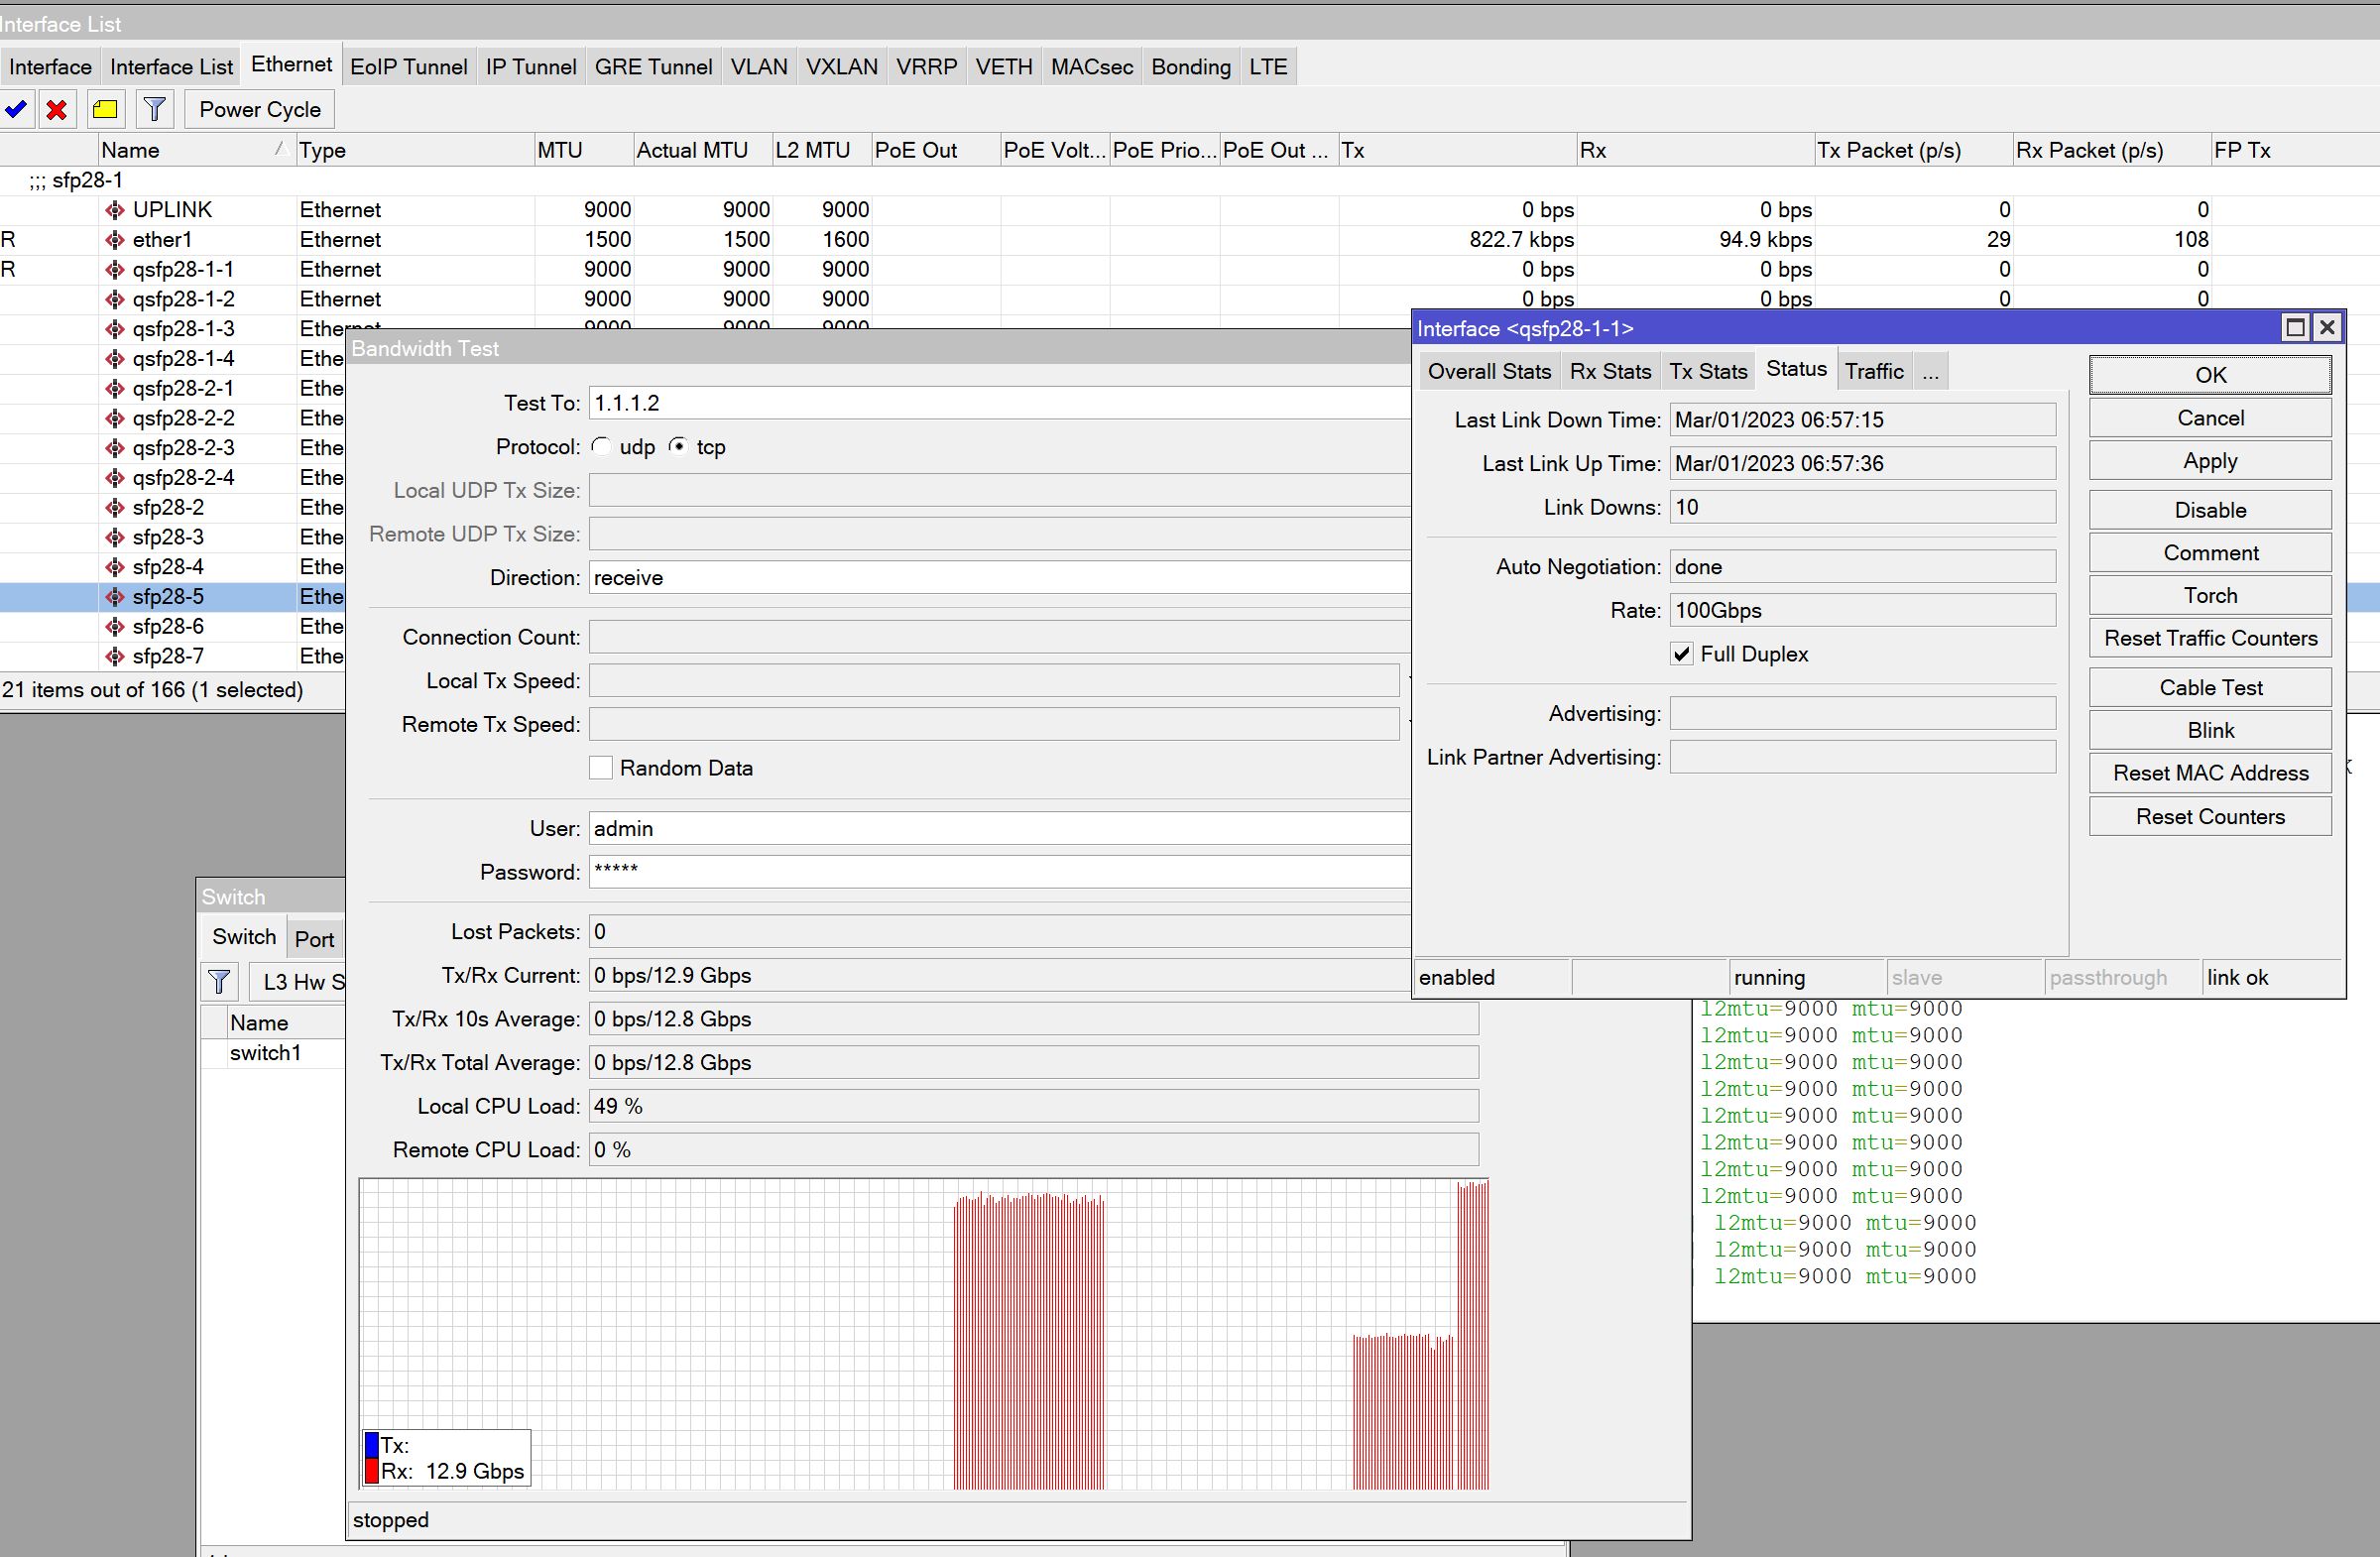Screen dimensions: 2380x1557
Task: Click the red X disable icon
Action: click(57, 109)
